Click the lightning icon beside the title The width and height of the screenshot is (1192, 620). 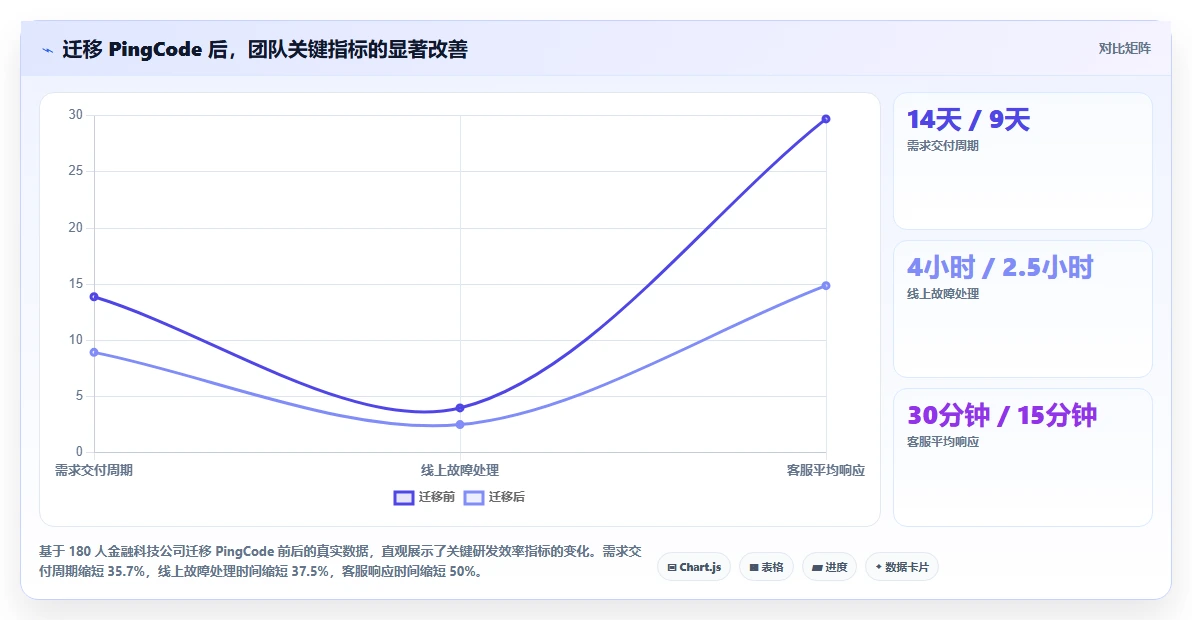[x=48, y=51]
